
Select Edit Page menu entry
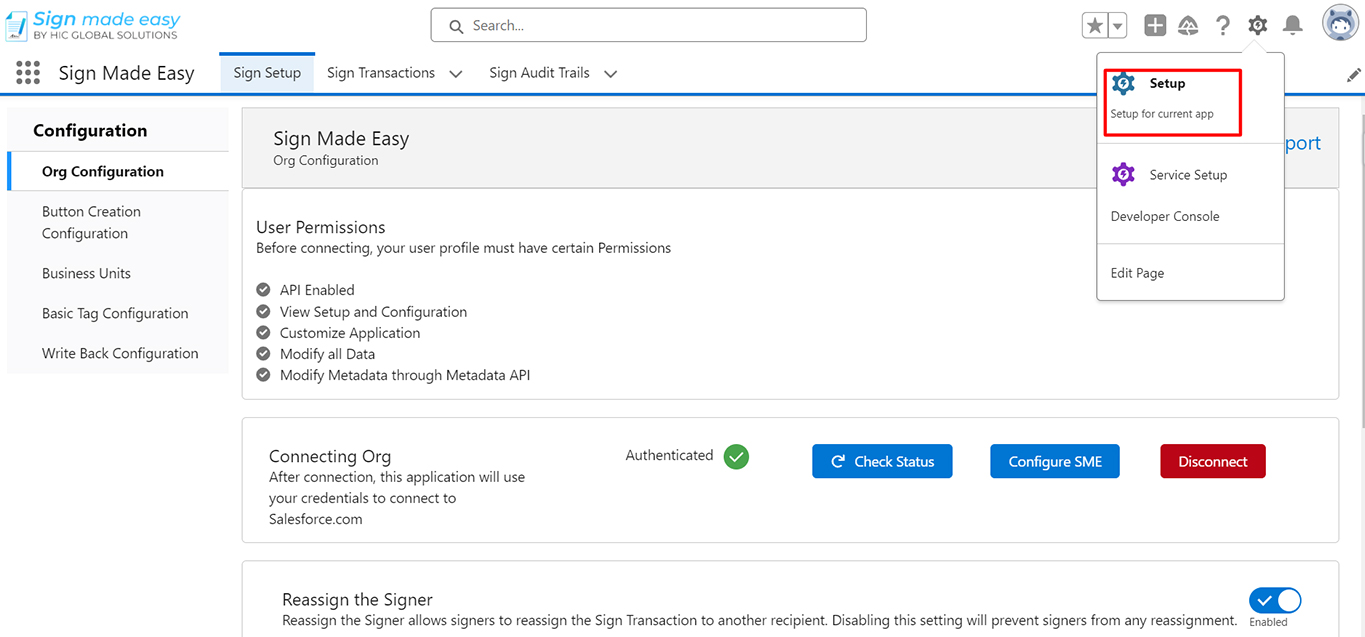[x=1137, y=273]
